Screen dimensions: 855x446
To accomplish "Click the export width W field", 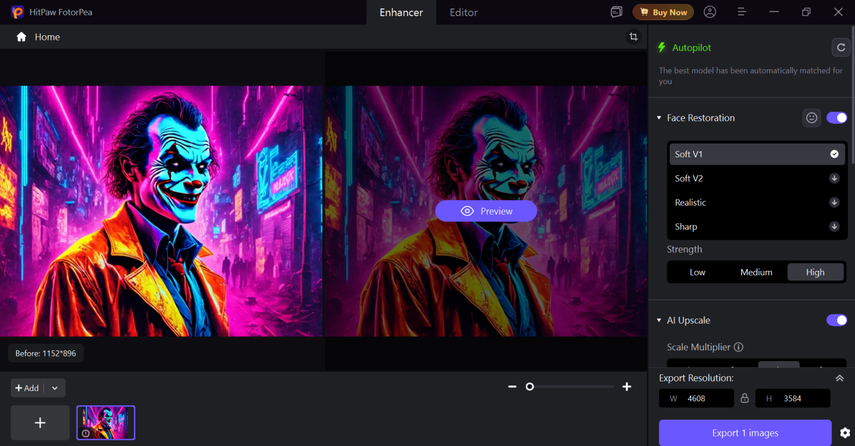I will coord(696,398).
